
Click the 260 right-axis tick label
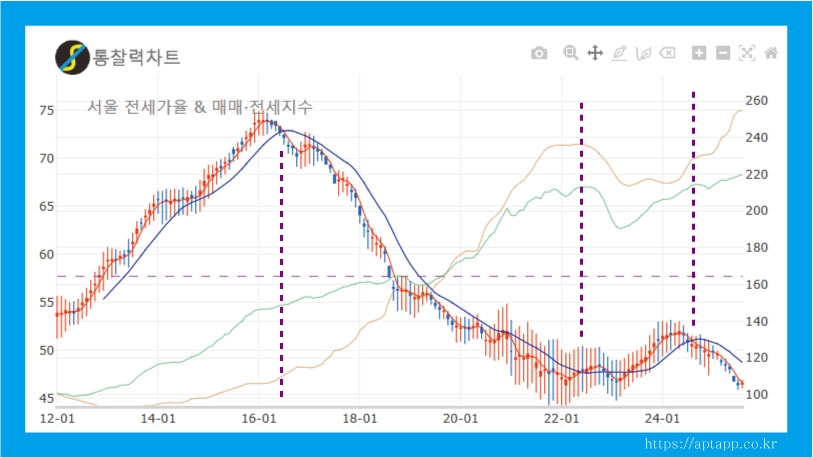click(756, 100)
